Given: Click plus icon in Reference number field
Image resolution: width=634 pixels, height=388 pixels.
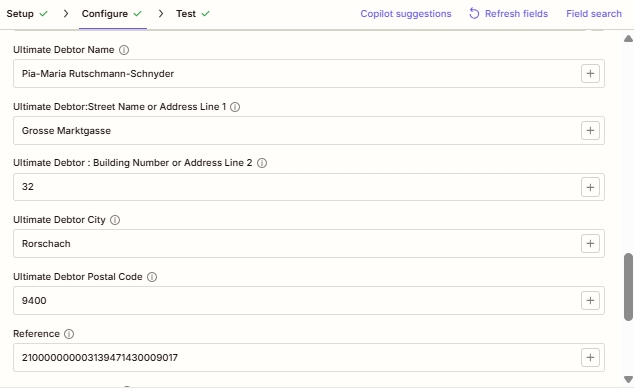Looking at the screenshot, I should pyautogui.click(x=590, y=357).
